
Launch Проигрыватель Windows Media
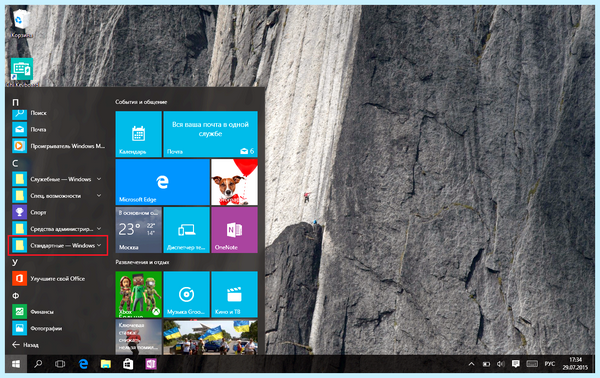[57, 146]
